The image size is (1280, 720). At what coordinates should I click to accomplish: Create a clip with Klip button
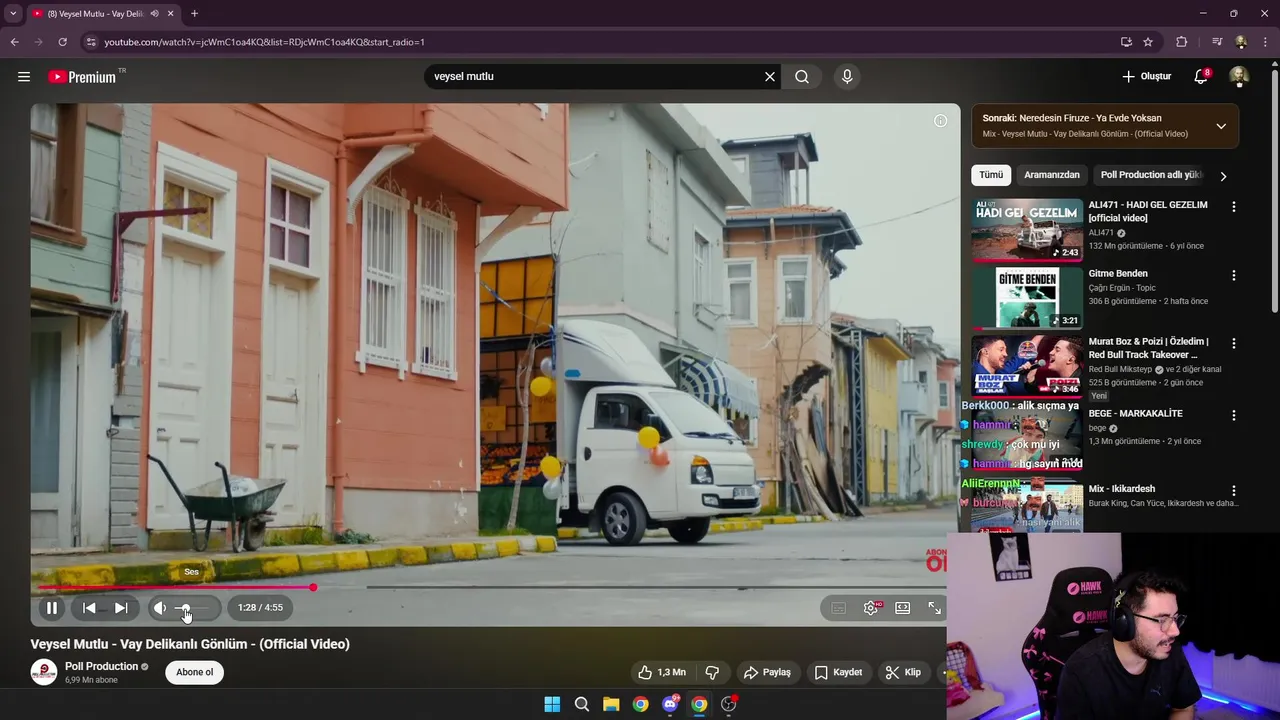[x=904, y=672]
